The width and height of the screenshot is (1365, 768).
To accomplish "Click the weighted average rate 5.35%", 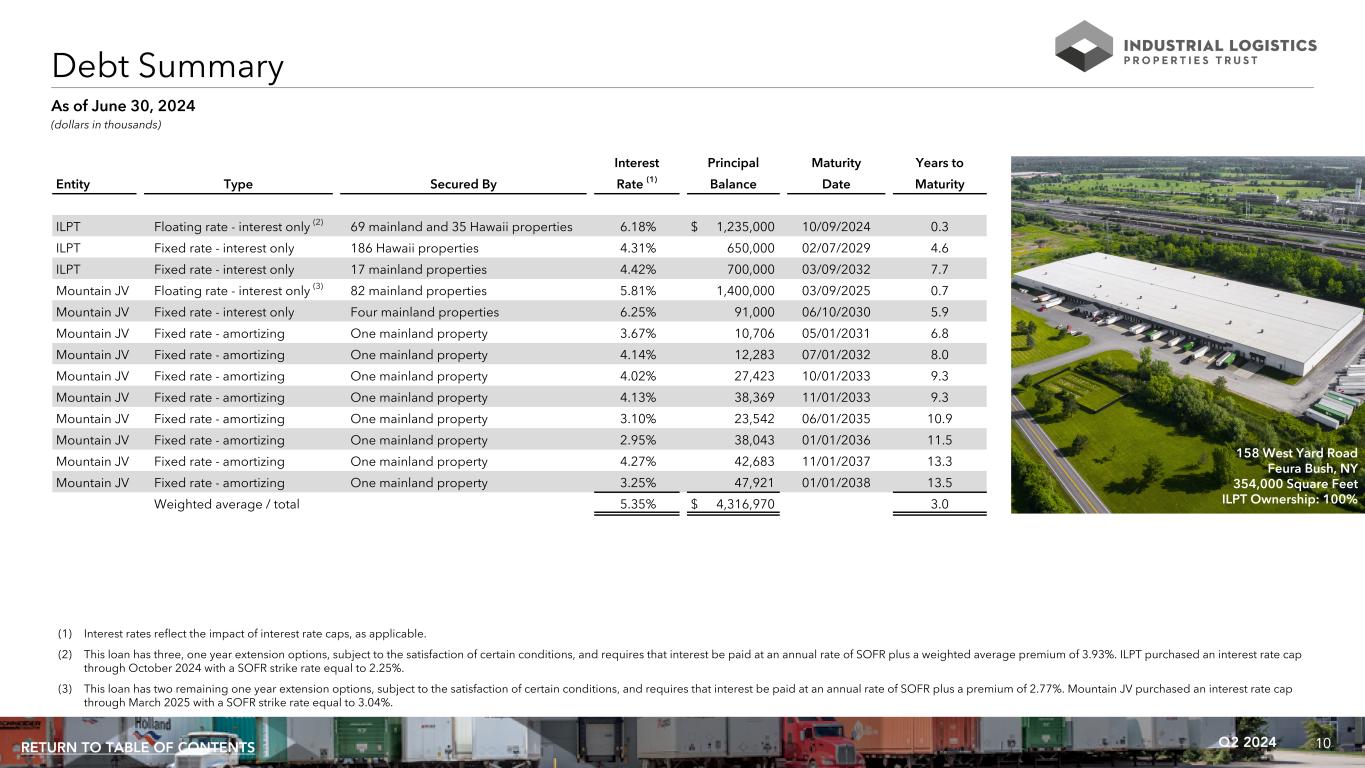I will [637, 504].
